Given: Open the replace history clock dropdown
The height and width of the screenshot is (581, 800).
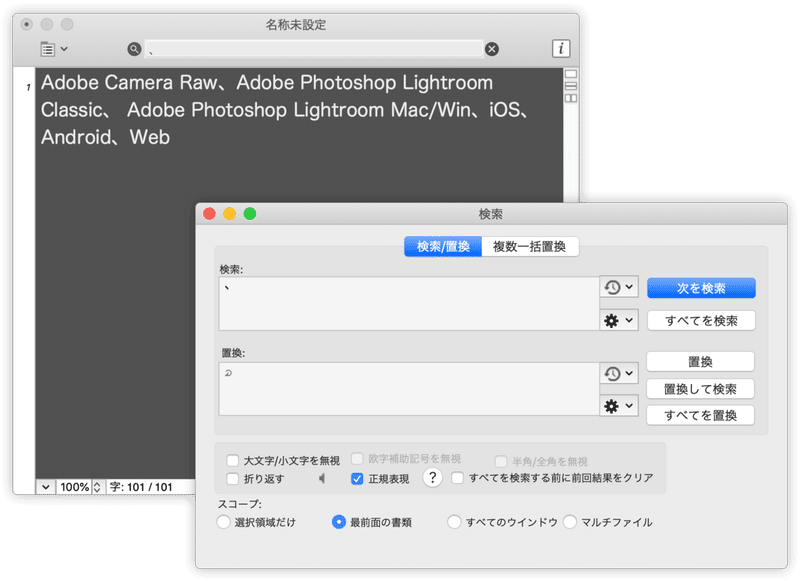Looking at the screenshot, I should point(619,373).
